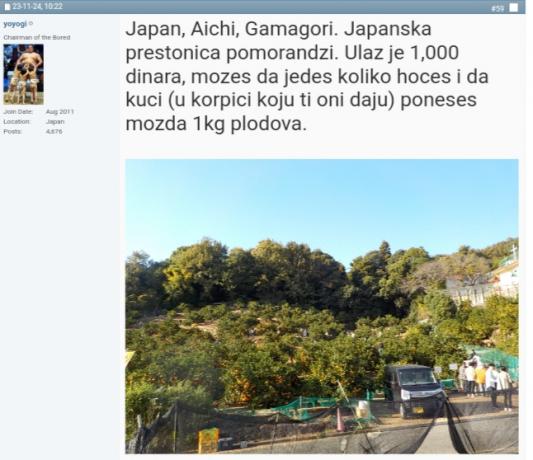The width and height of the screenshot is (533, 460).
Task: Click the post status icon beside the date
Action: tap(7, 7)
